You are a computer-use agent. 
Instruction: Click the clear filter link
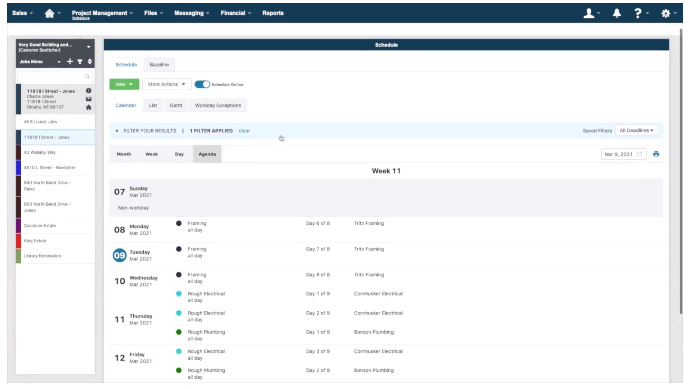(x=244, y=131)
